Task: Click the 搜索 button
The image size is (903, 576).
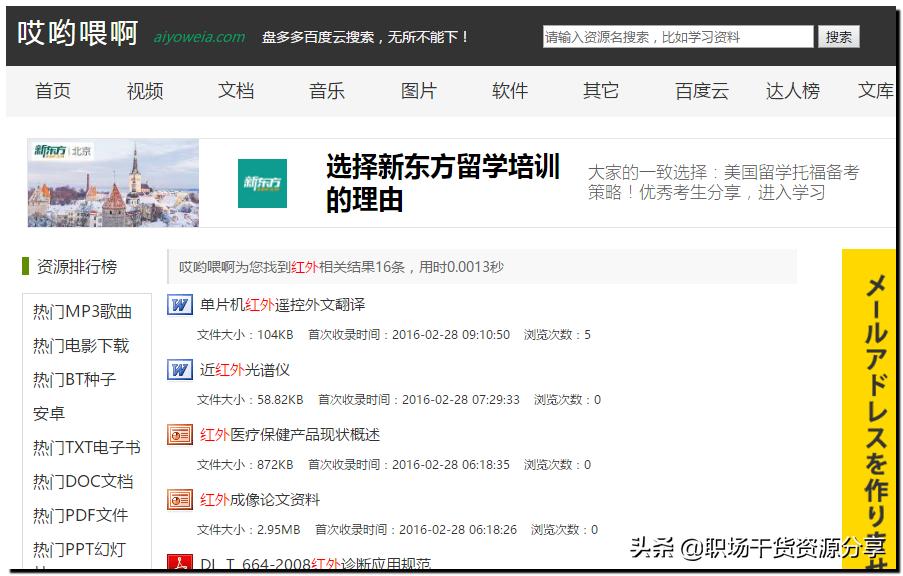Action: point(838,37)
